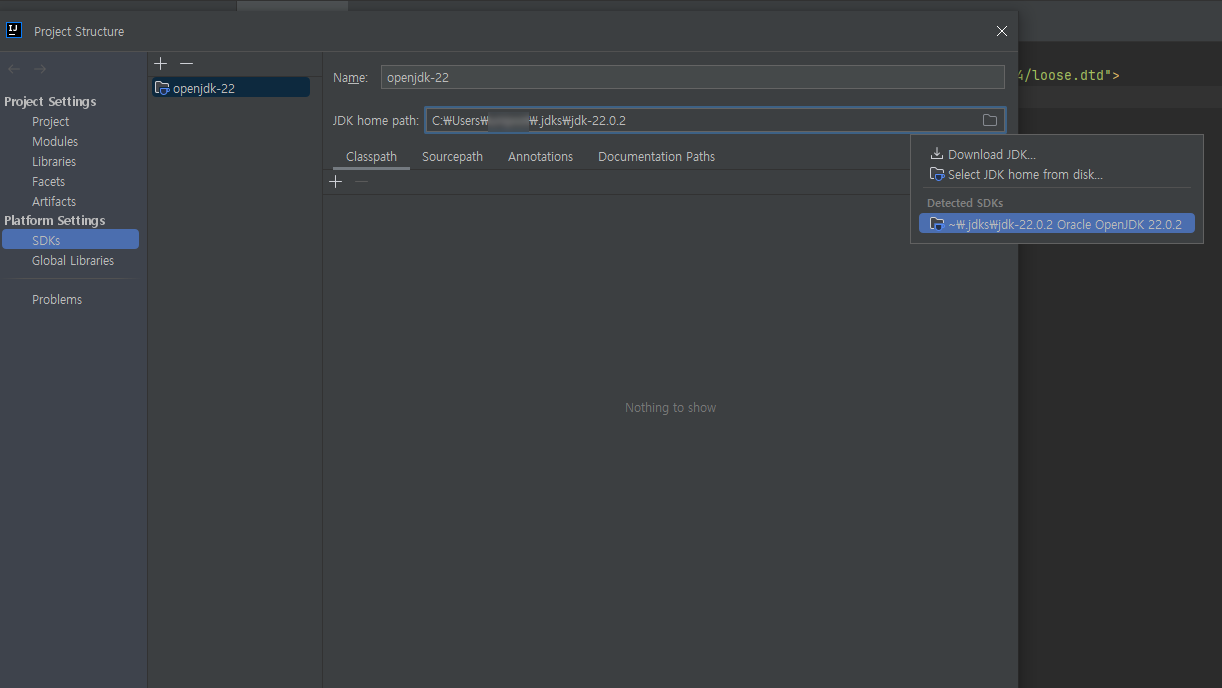Navigate back with the left arrow
1222x688 pixels.
click(14, 69)
